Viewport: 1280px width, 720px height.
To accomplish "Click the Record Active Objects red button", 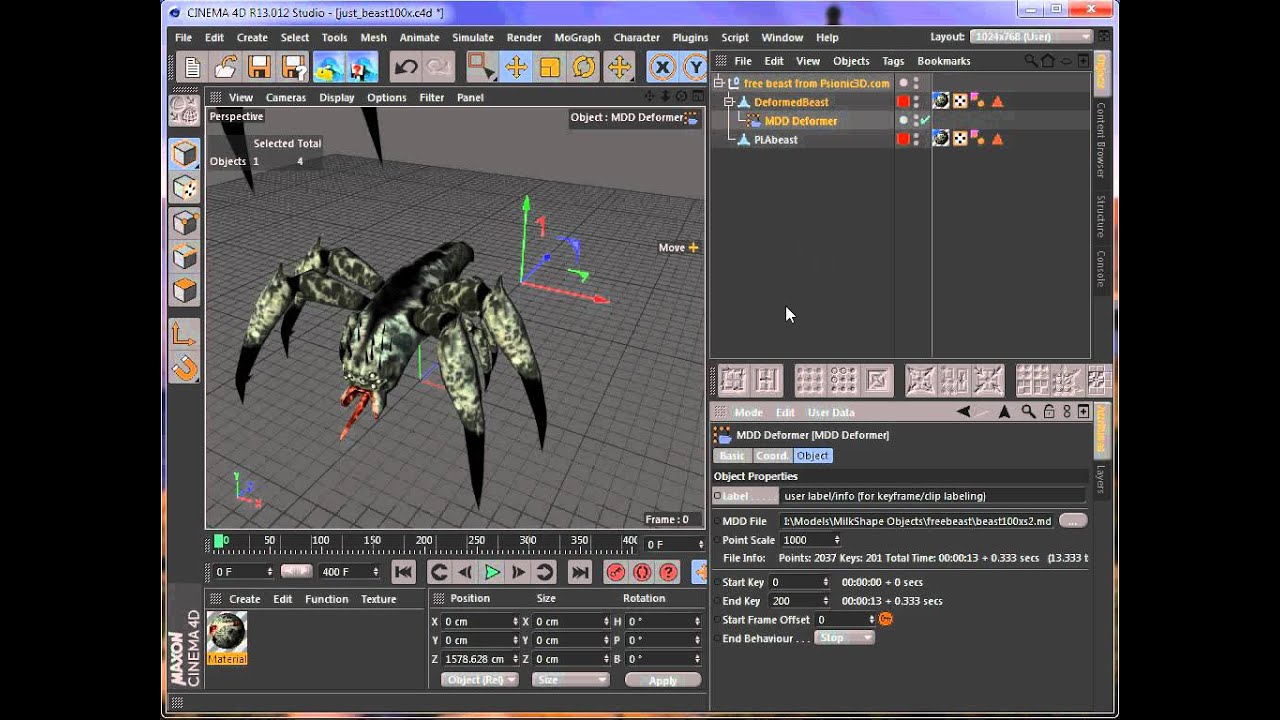I will 616,572.
